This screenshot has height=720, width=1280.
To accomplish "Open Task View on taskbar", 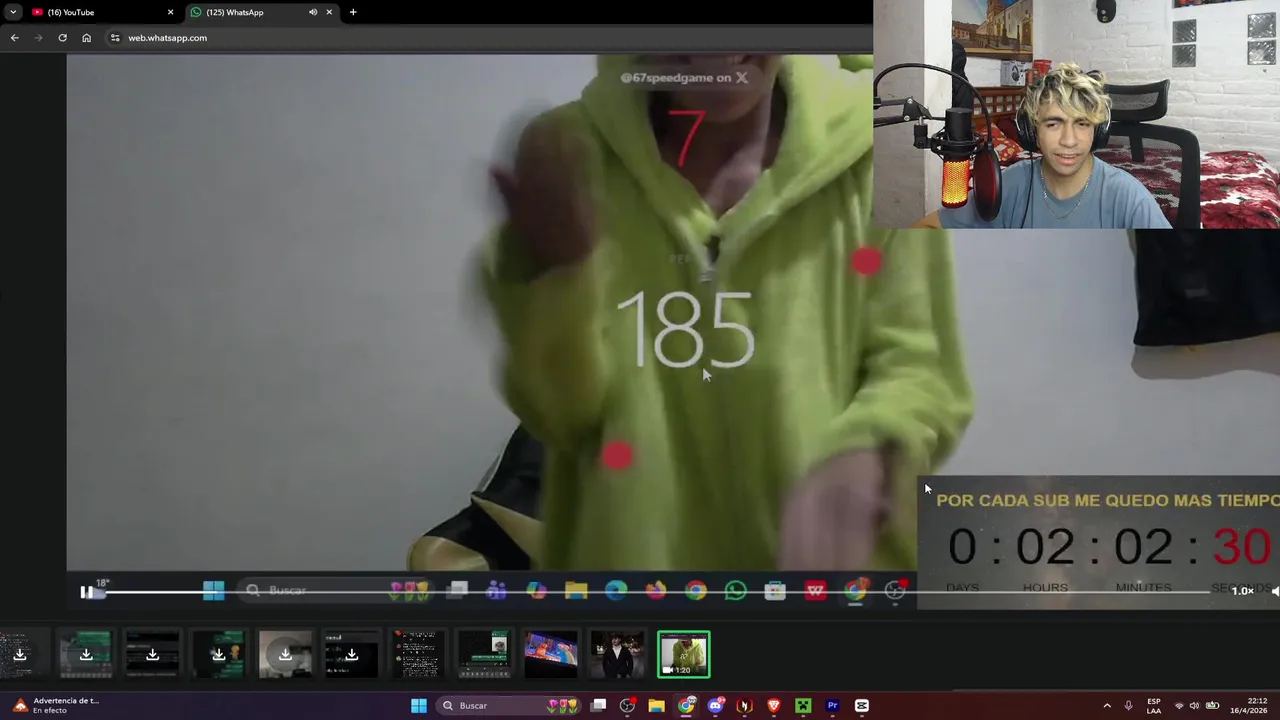I will [598, 706].
